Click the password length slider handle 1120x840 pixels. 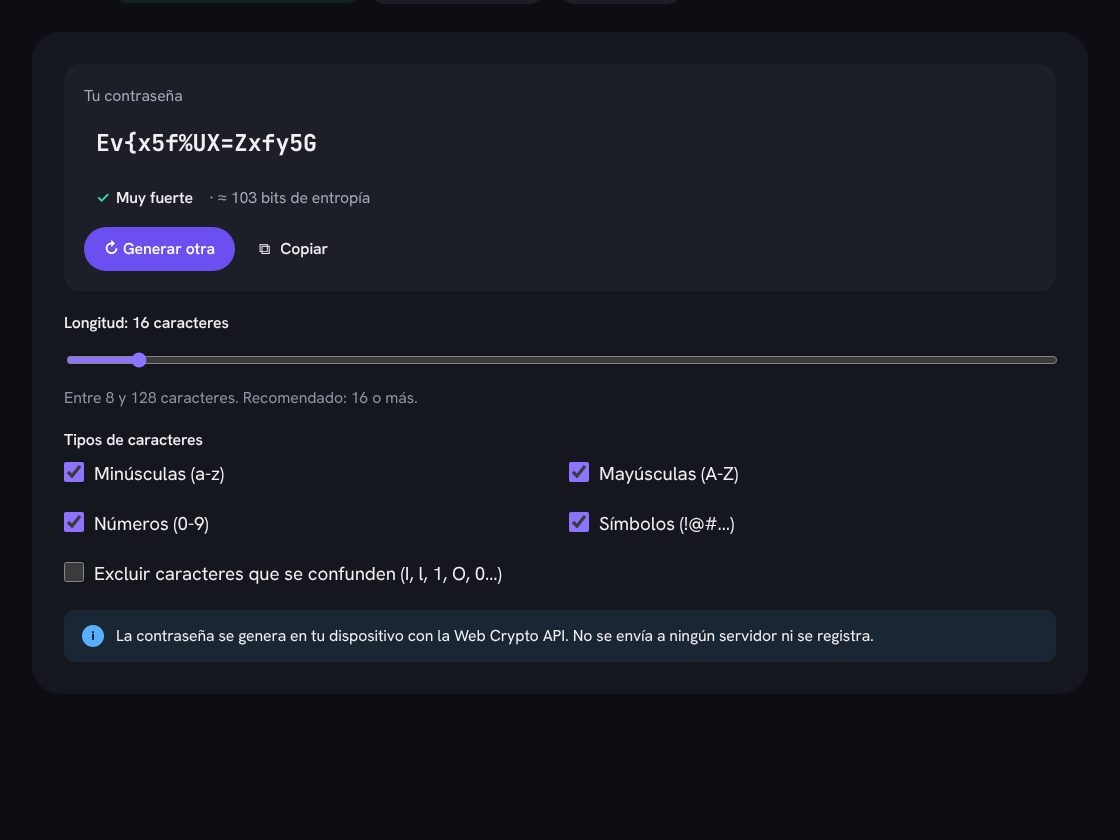coord(139,360)
